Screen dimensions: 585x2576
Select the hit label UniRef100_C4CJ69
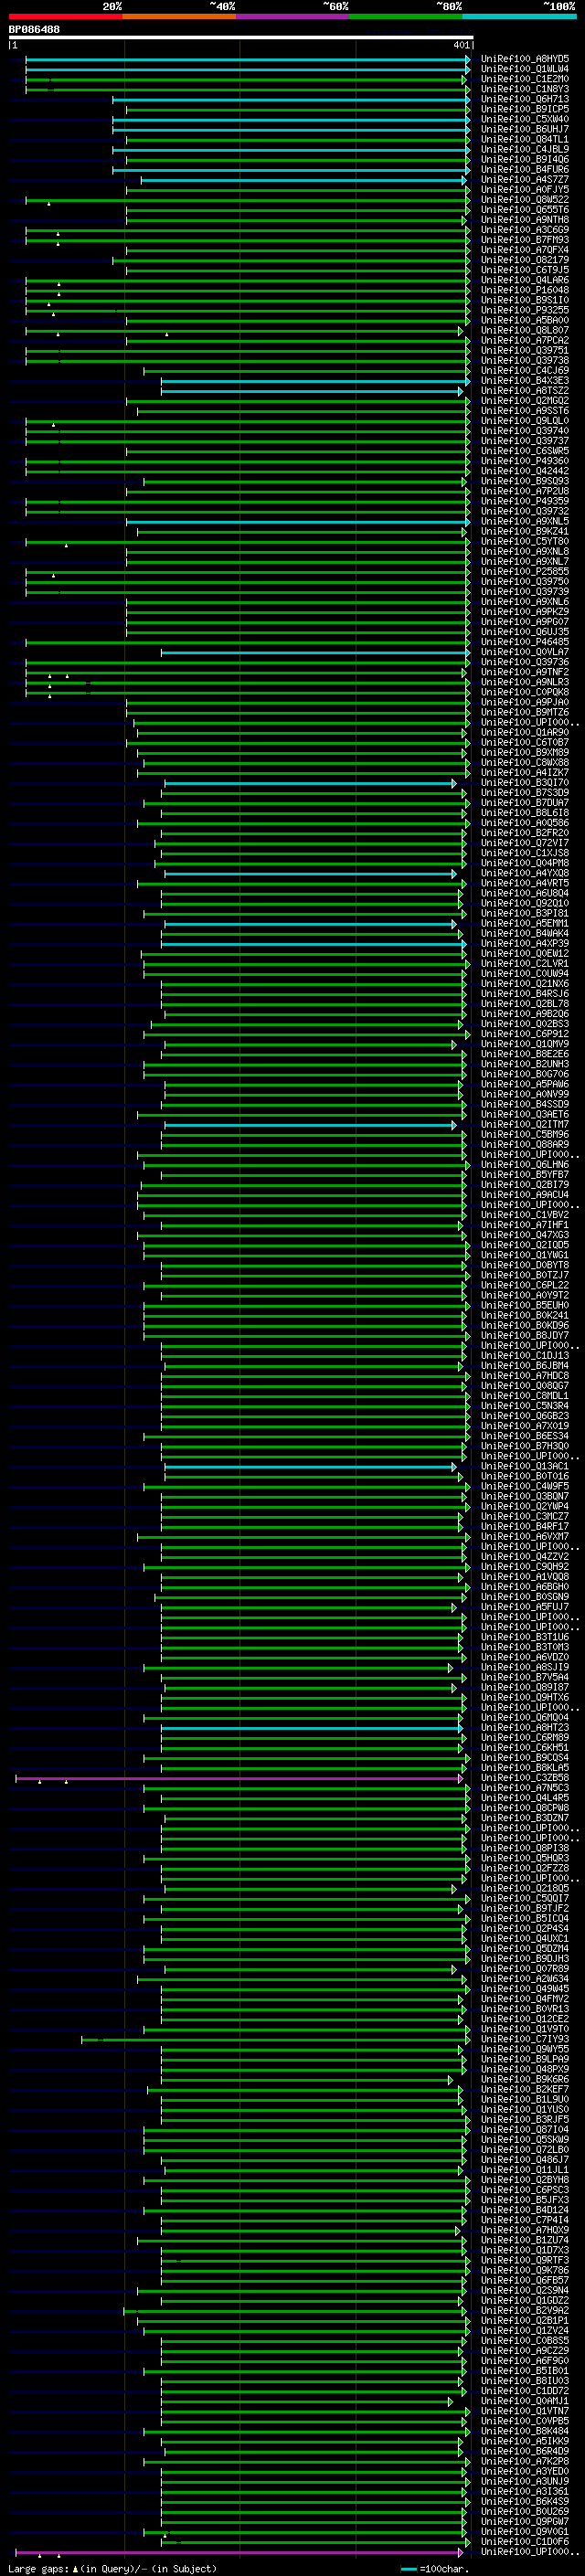[x=525, y=371]
